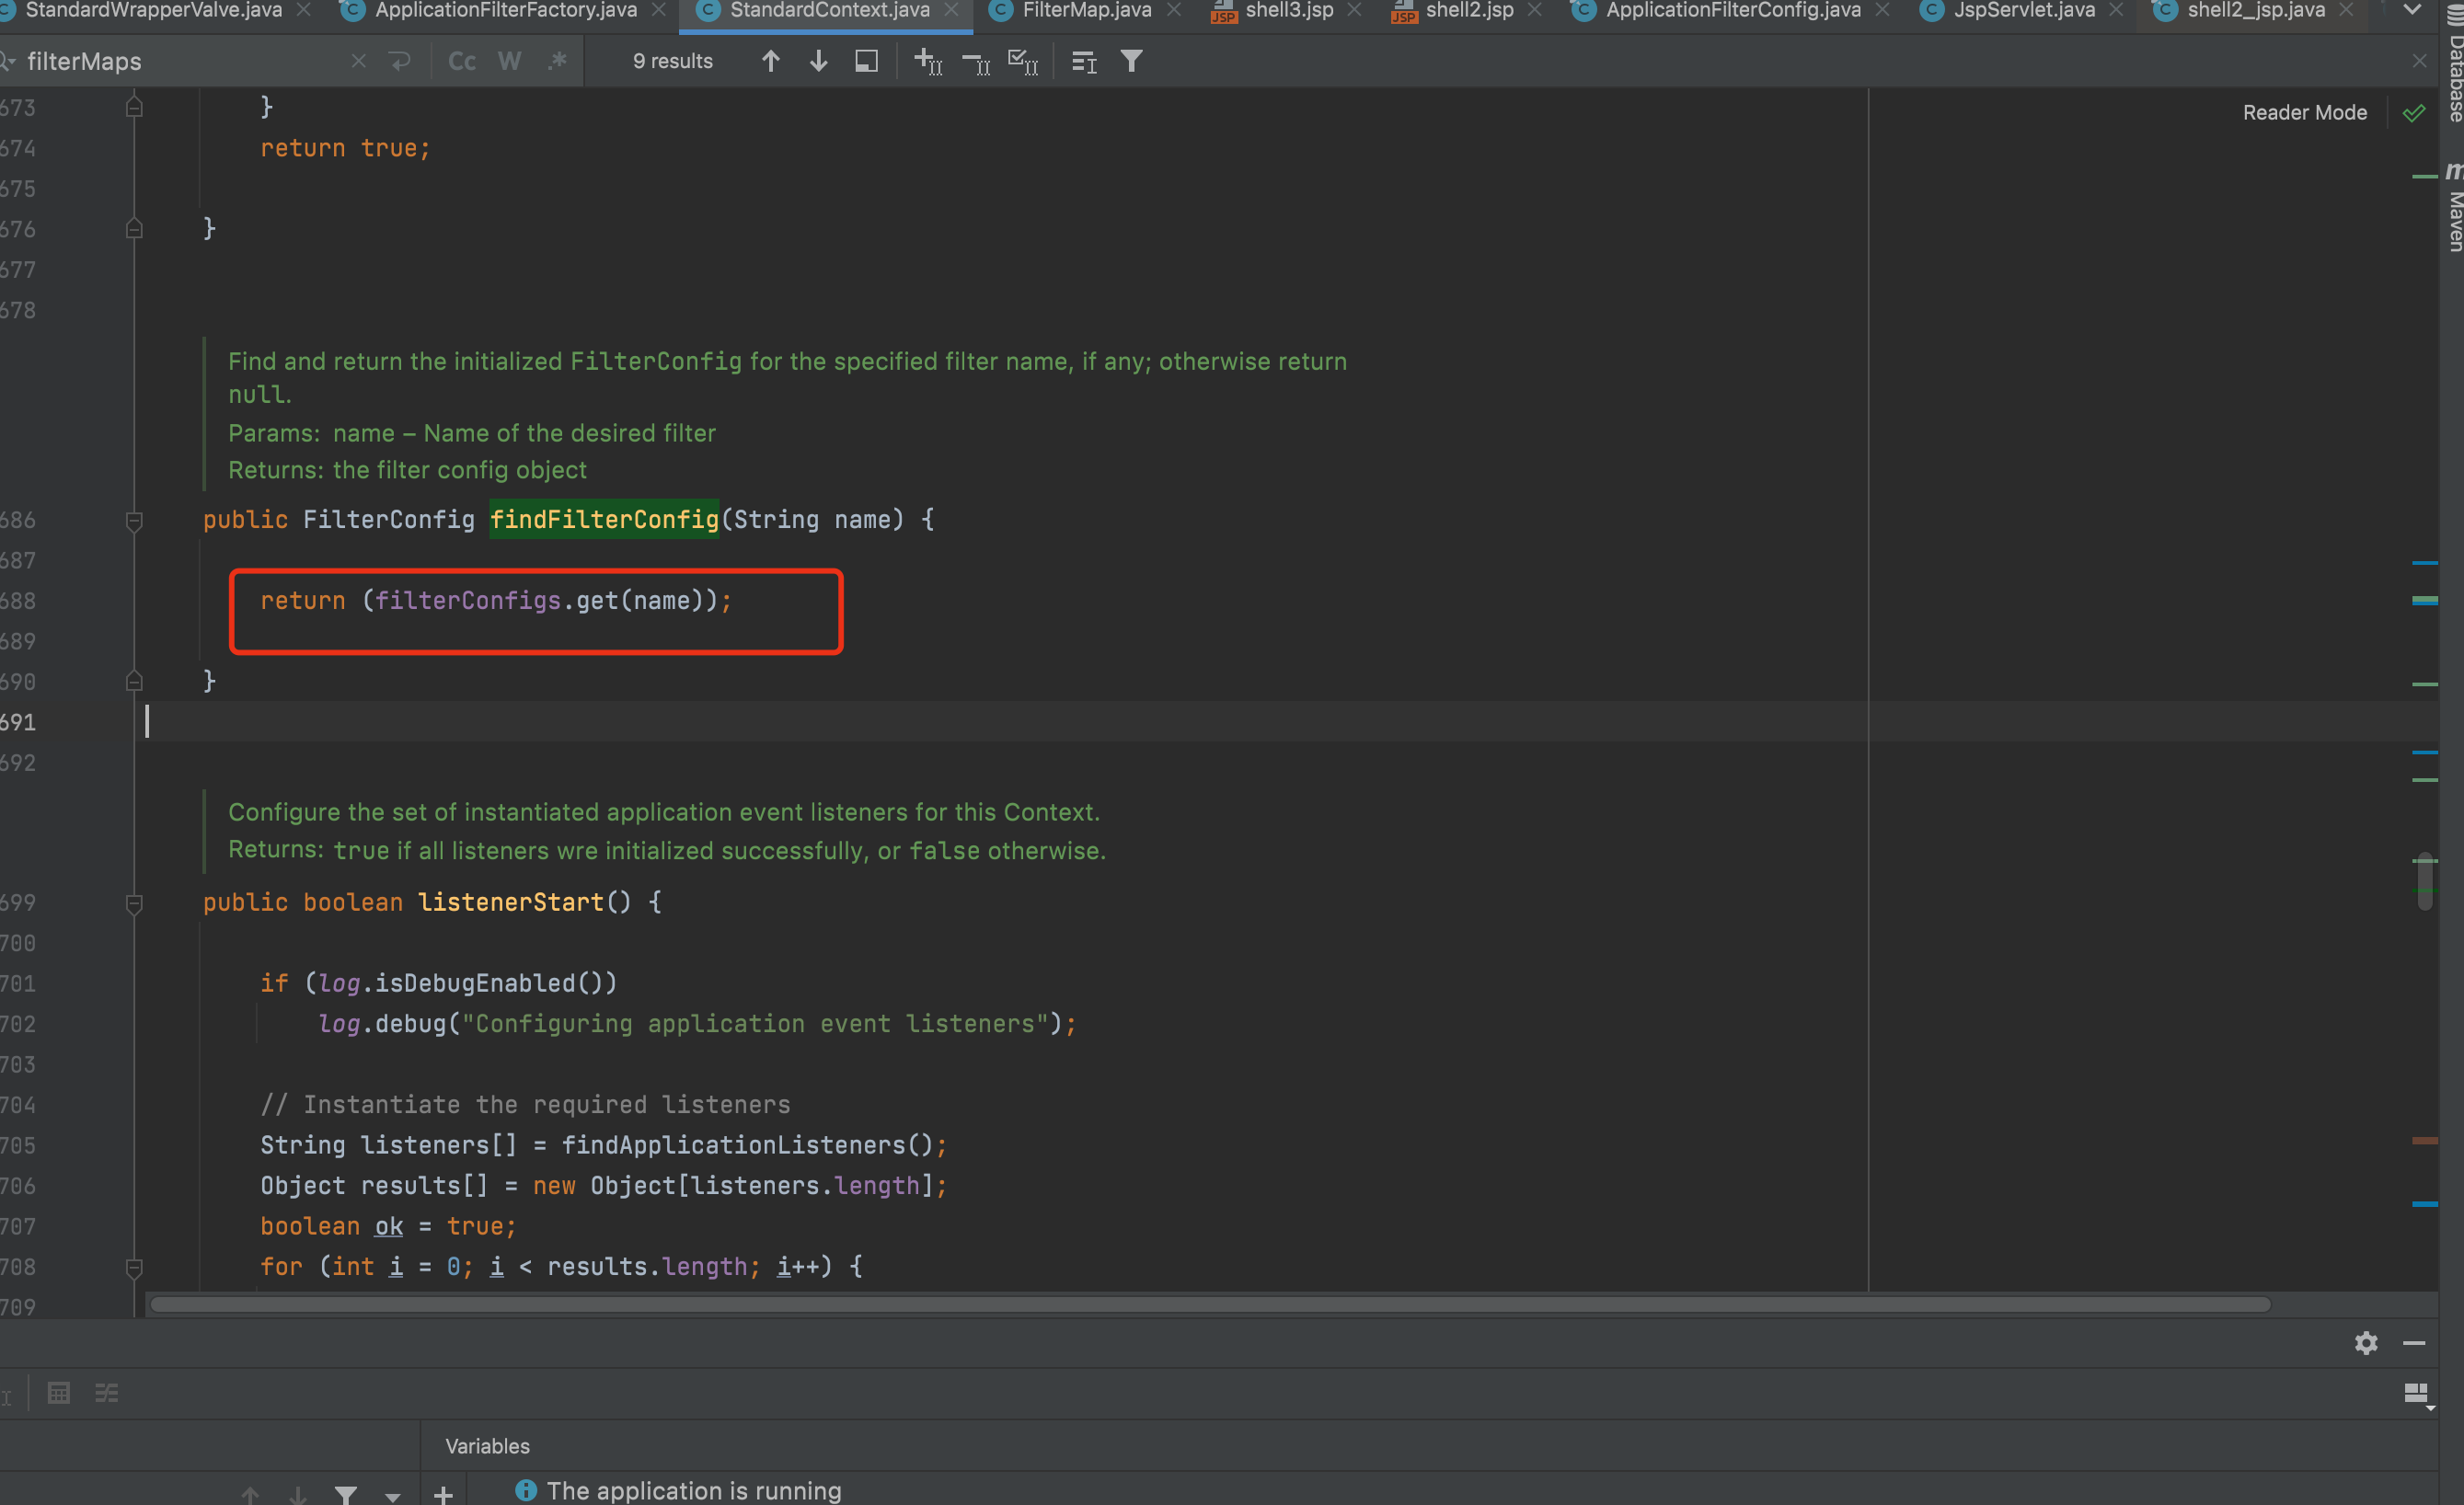
Task: Collapse for loop fold at line 708
Action: click(134, 1267)
